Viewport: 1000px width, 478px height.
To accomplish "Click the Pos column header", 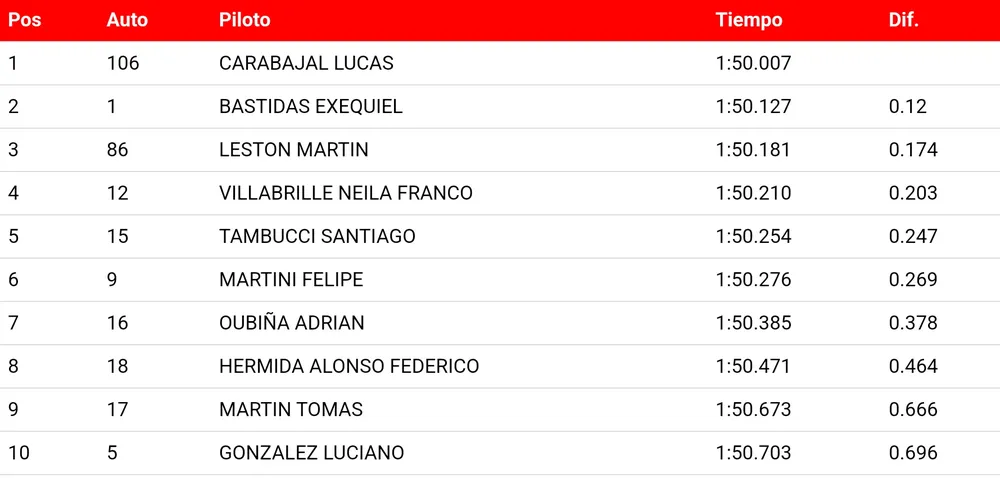I will point(25,20).
